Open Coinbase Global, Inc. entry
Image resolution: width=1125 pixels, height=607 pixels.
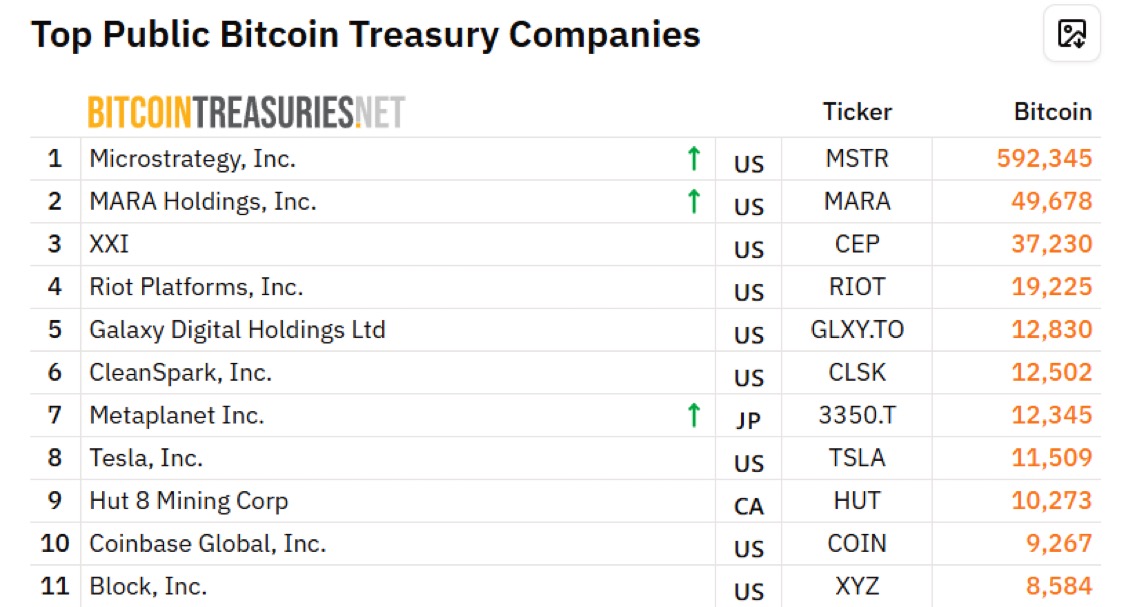pyautogui.click(x=207, y=544)
